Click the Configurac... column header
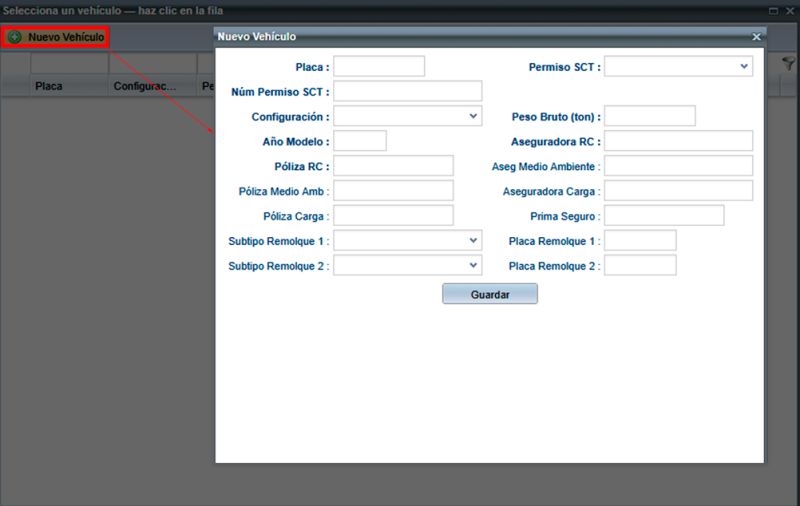This screenshot has height=506, width=800. (x=153, y=86)
